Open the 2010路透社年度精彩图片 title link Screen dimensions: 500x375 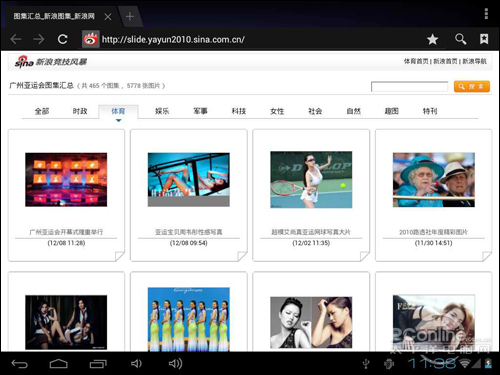pyautogui.click(x=434, y=232)
